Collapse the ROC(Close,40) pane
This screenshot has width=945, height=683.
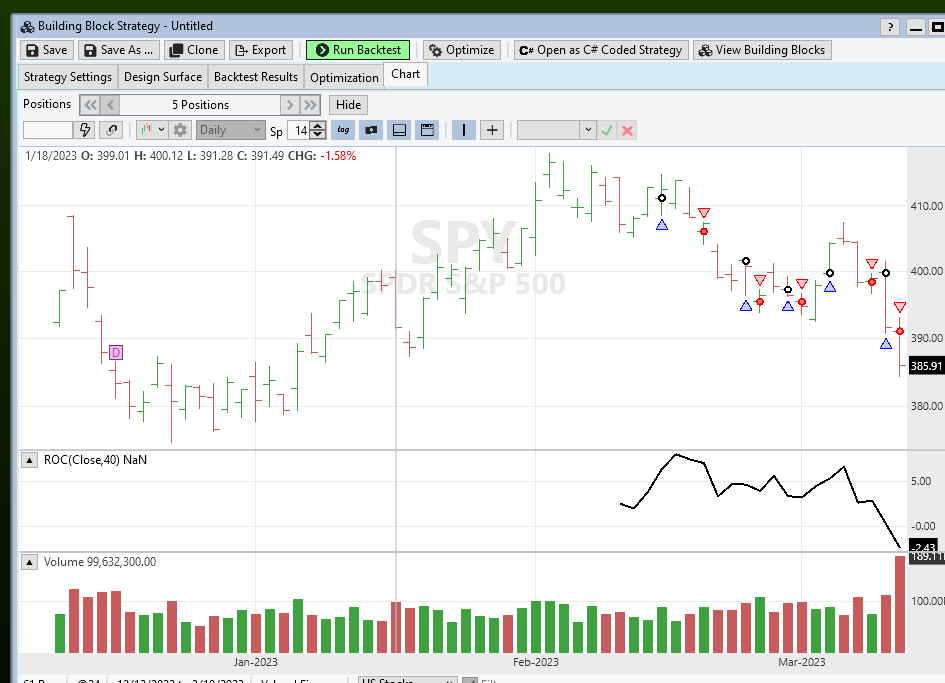(29, 461)
